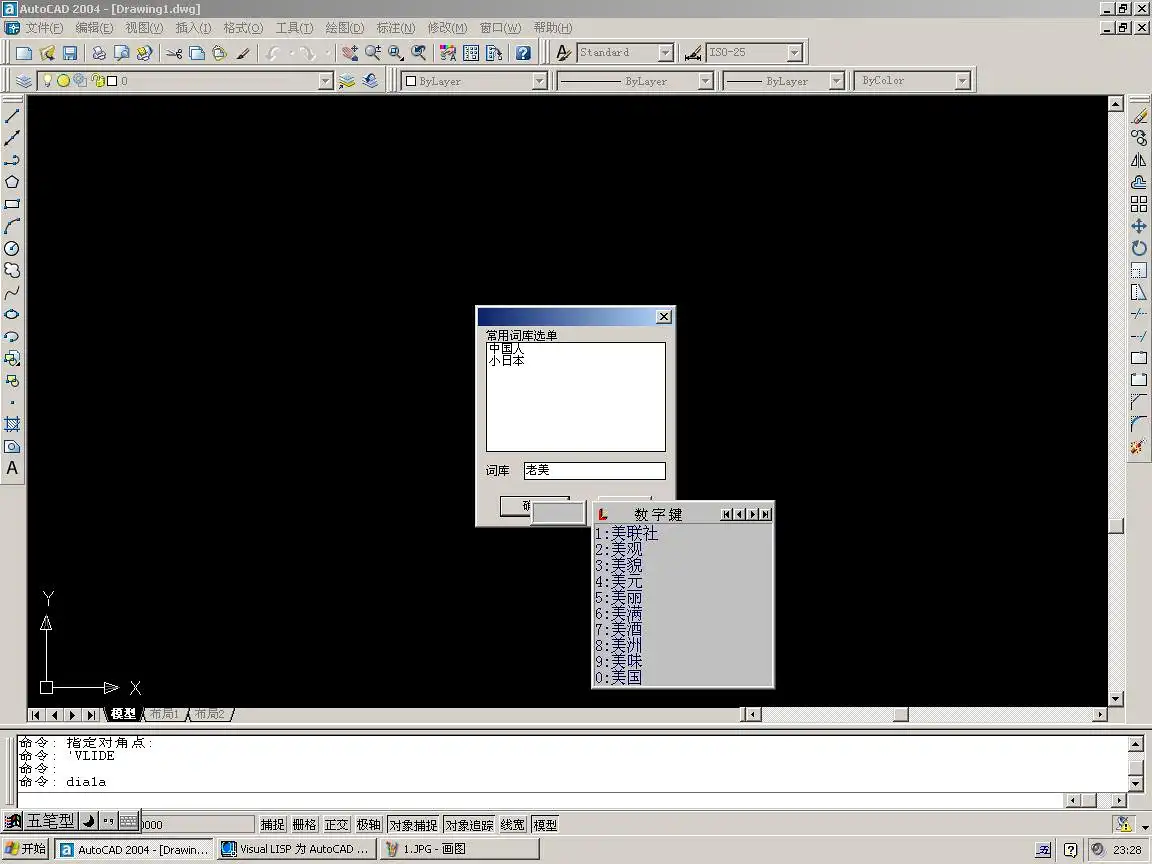Toggle 捕捉 snap mode

click(x=272, y=825)
